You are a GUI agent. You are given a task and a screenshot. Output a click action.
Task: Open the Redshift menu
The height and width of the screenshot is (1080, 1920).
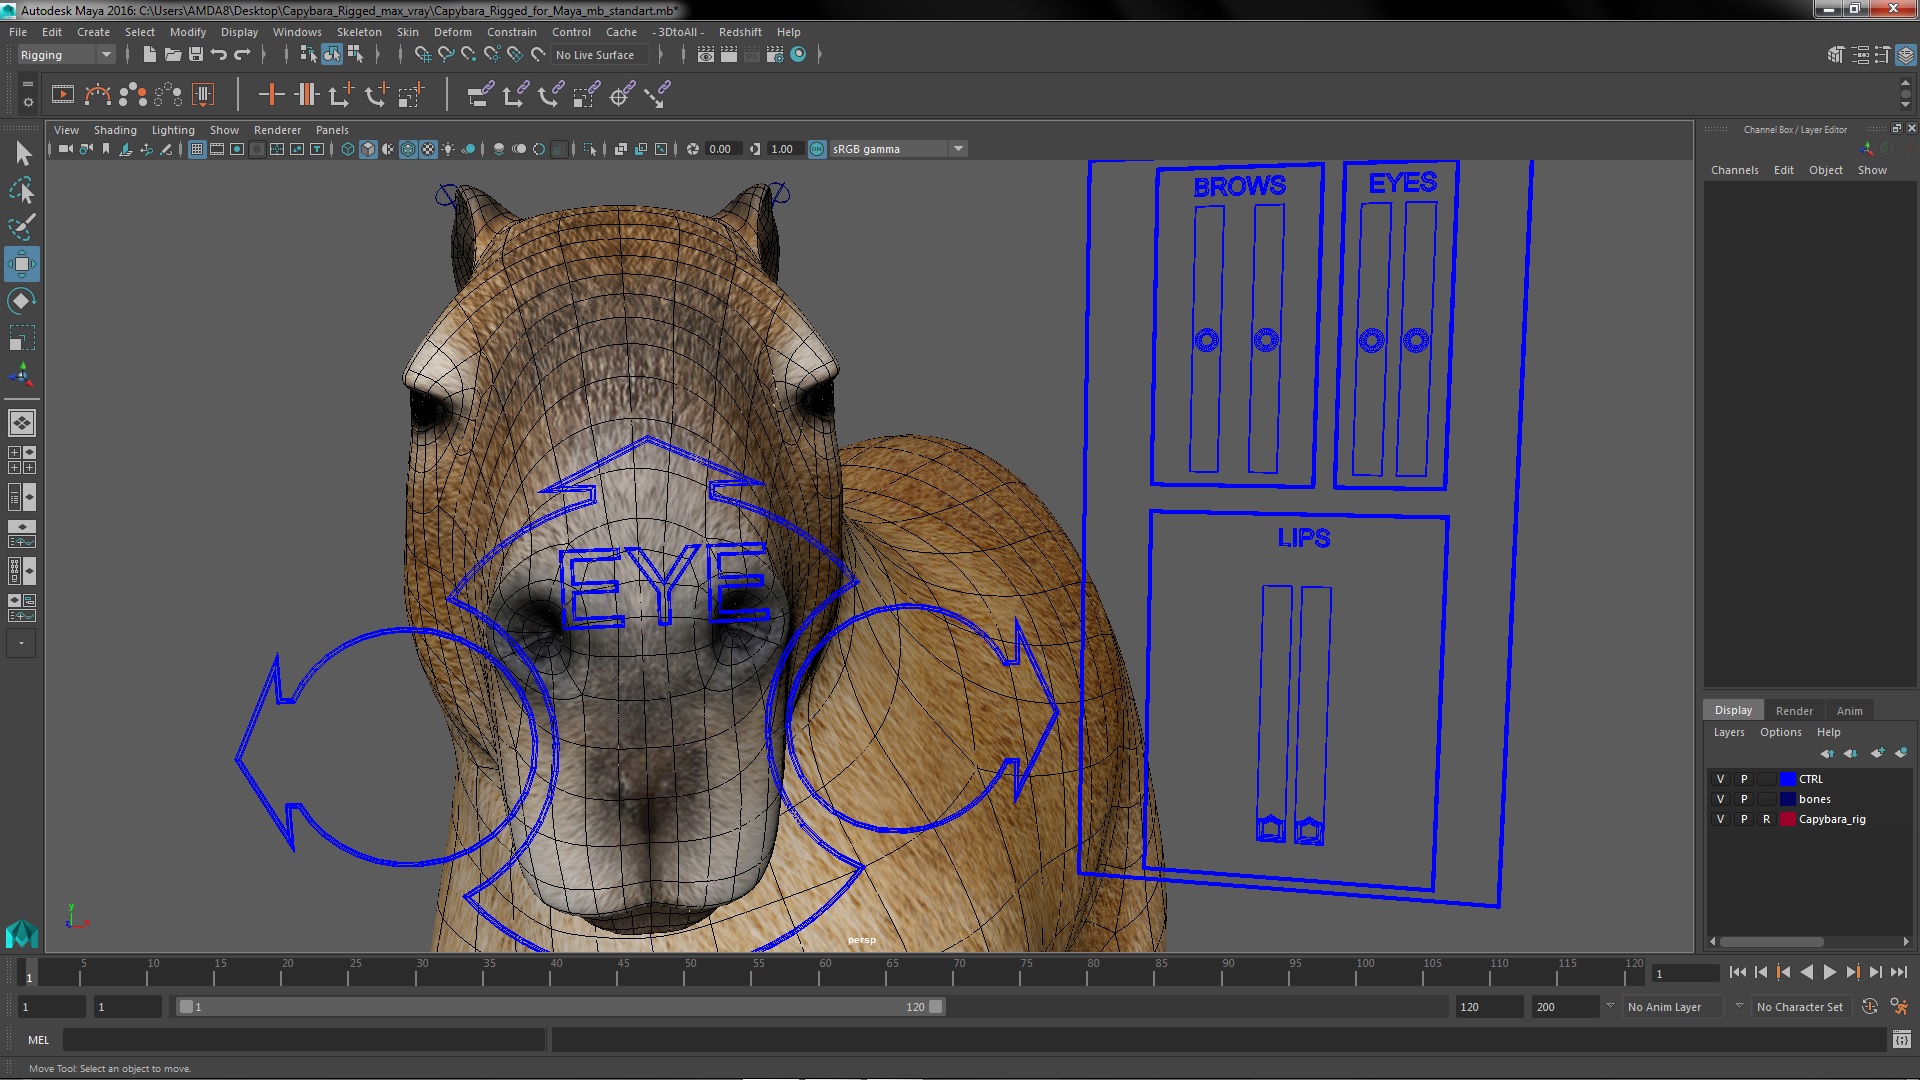click(740, 32)
